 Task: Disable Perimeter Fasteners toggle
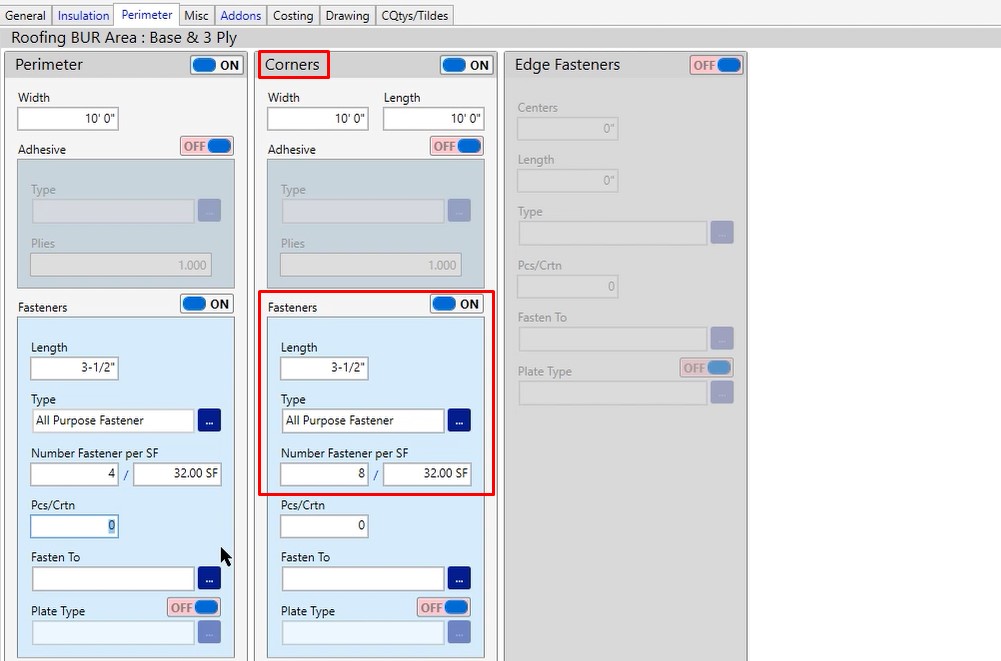(207, 304)
